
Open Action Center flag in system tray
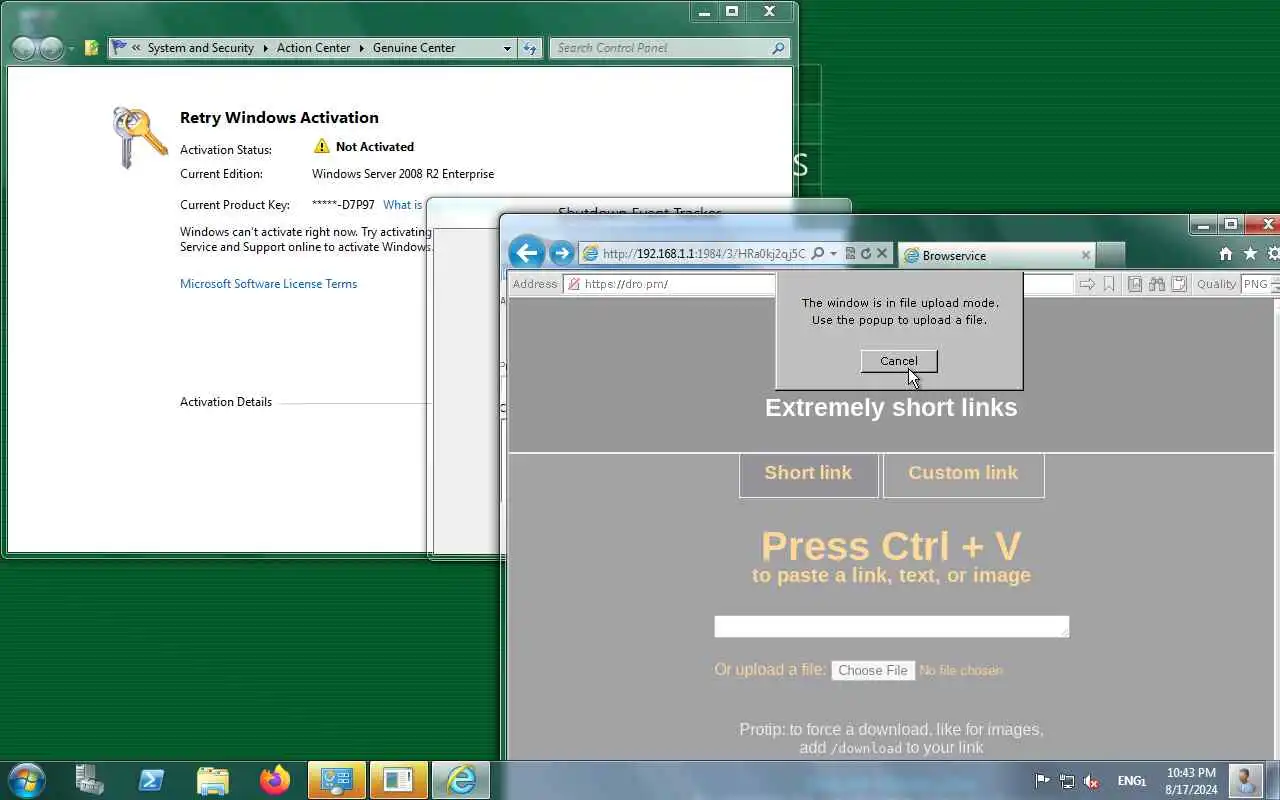pos(1041,781)
